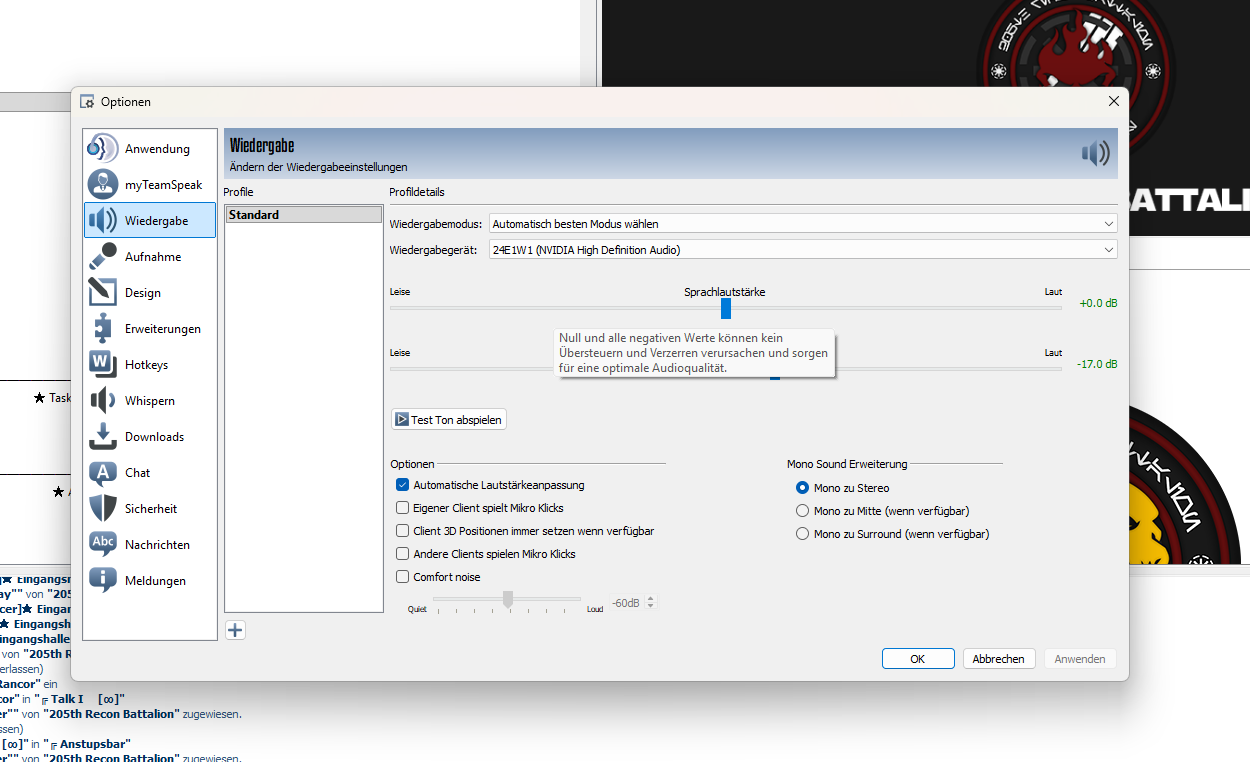The height and width of the screenshot is (762, 1250).
Task: Open the Downloads arrow icon
Action: coord(103,436)
